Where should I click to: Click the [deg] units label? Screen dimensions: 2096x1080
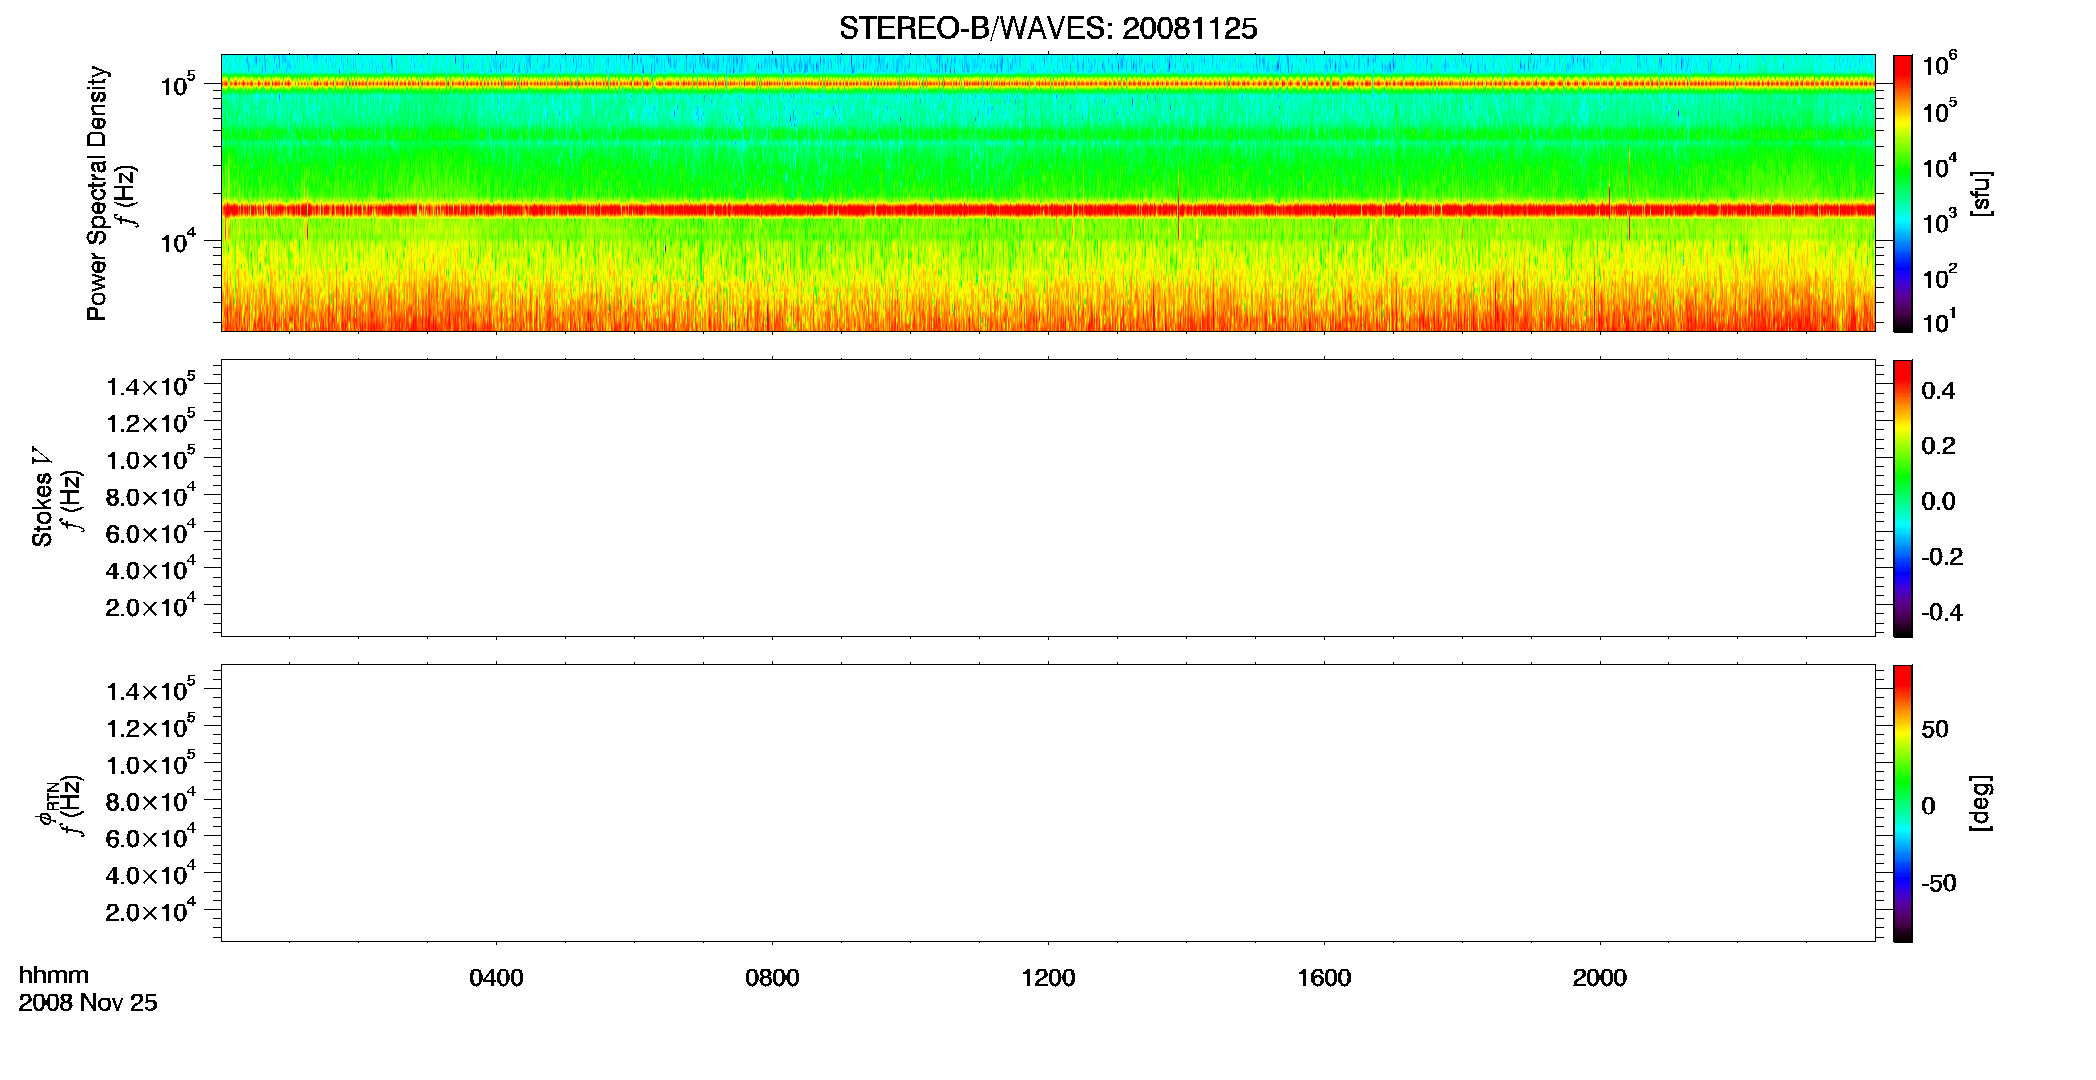pos(1981,803)
